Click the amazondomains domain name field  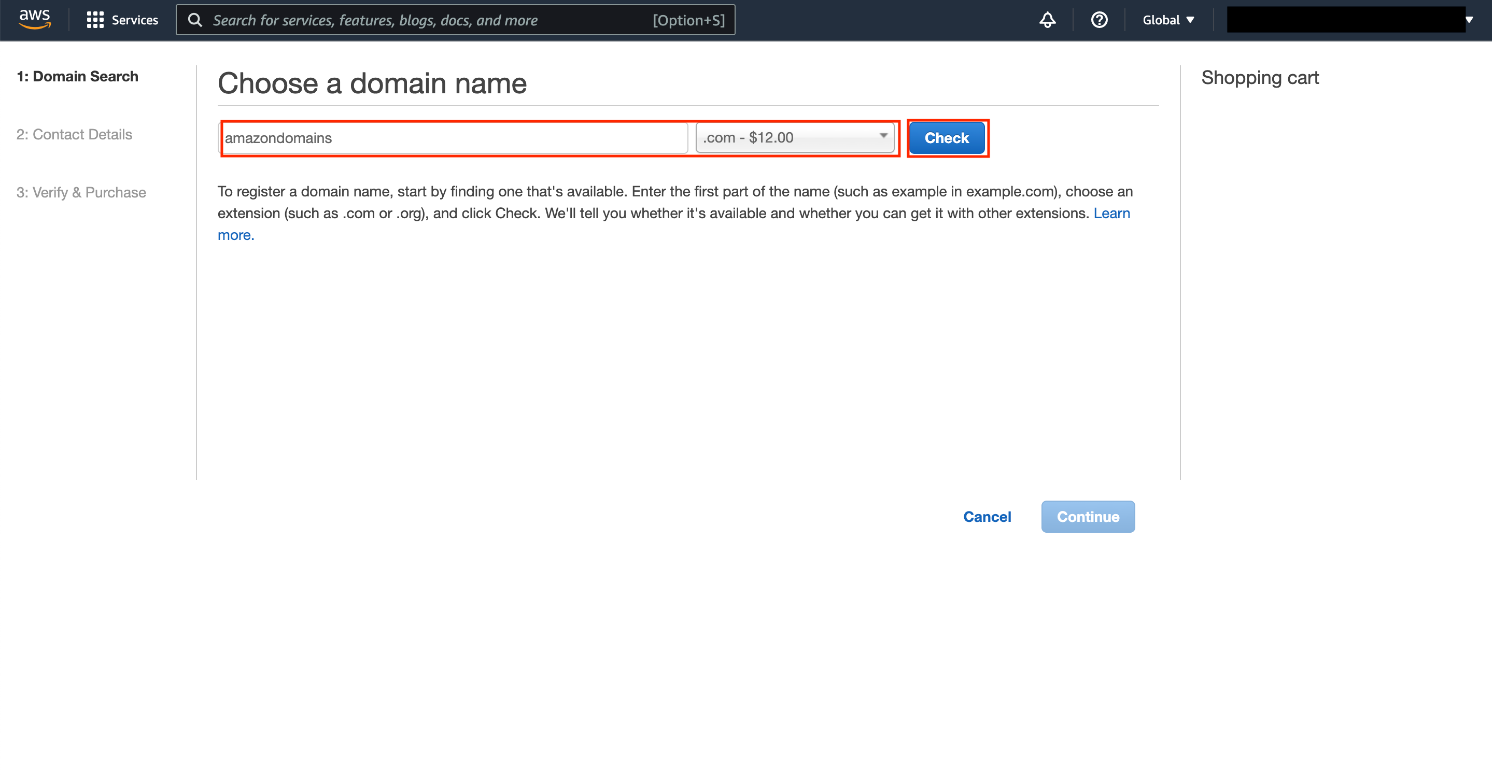(x=454, y=138)
